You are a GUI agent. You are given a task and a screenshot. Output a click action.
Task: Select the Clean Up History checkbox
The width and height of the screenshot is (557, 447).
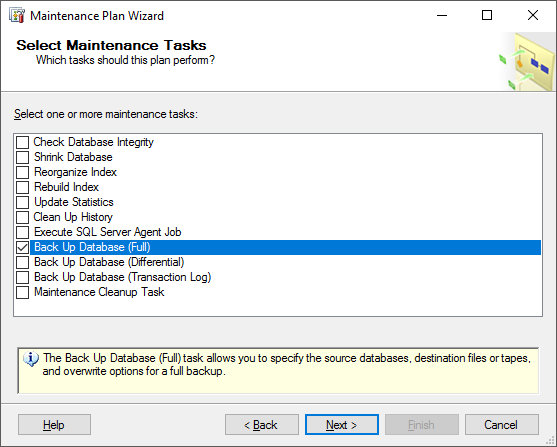point(22,217)
